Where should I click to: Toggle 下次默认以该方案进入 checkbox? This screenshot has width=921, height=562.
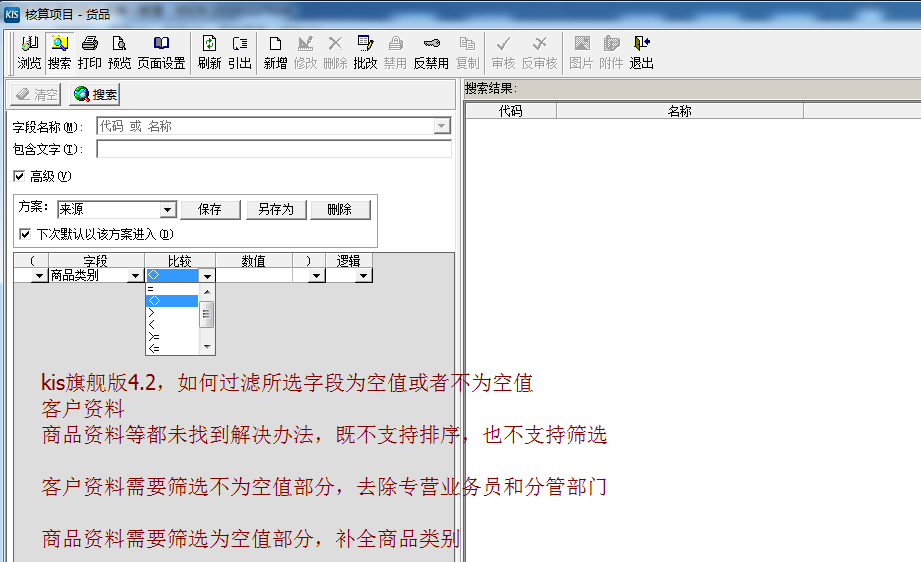click(25, 234)
